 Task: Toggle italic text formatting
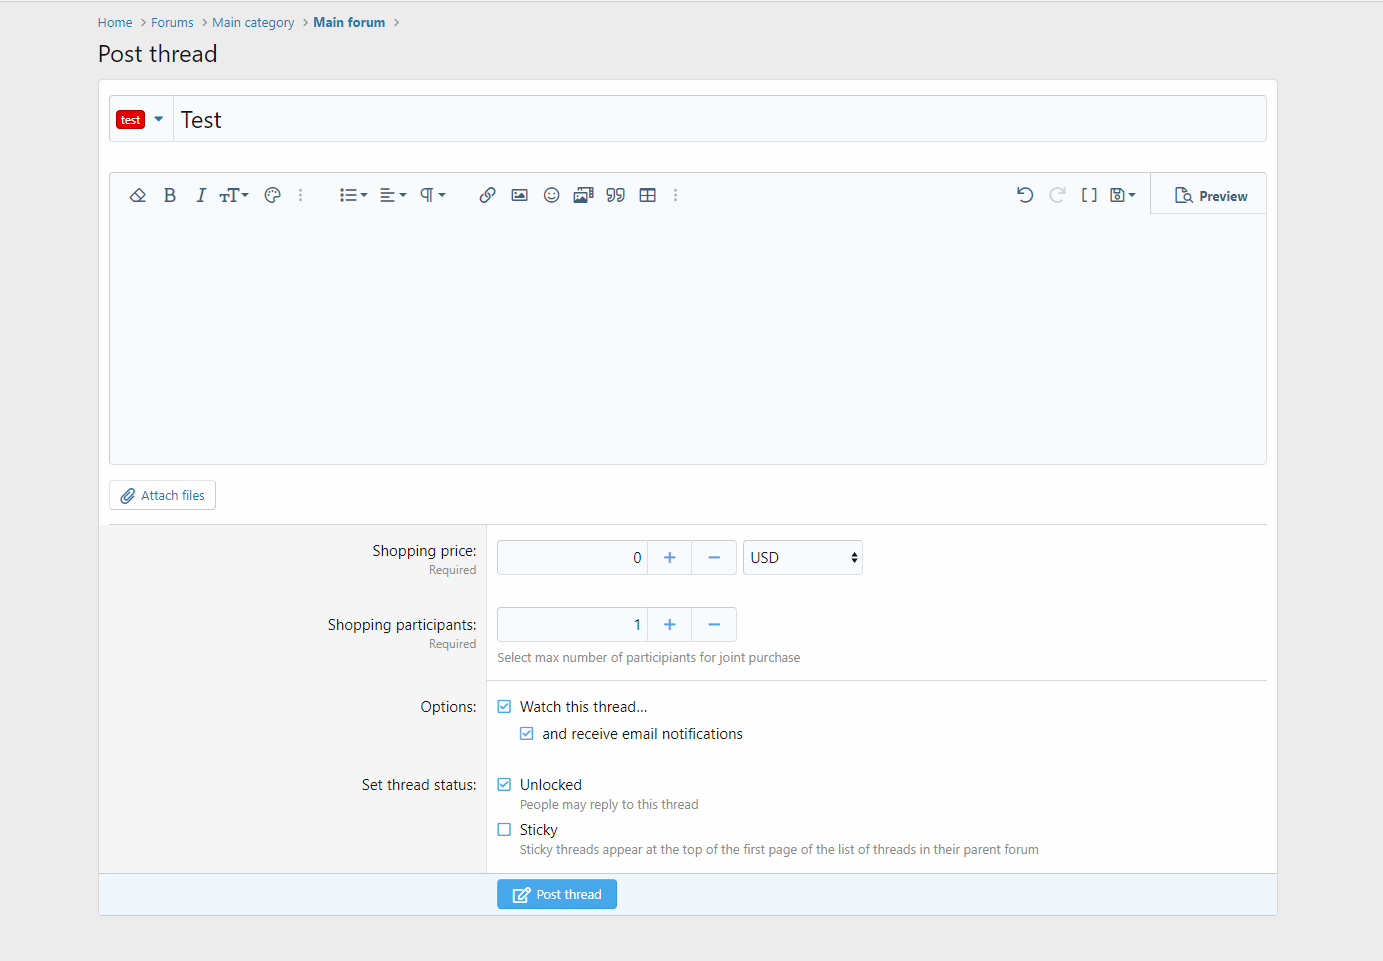click(x=200, y=196)
